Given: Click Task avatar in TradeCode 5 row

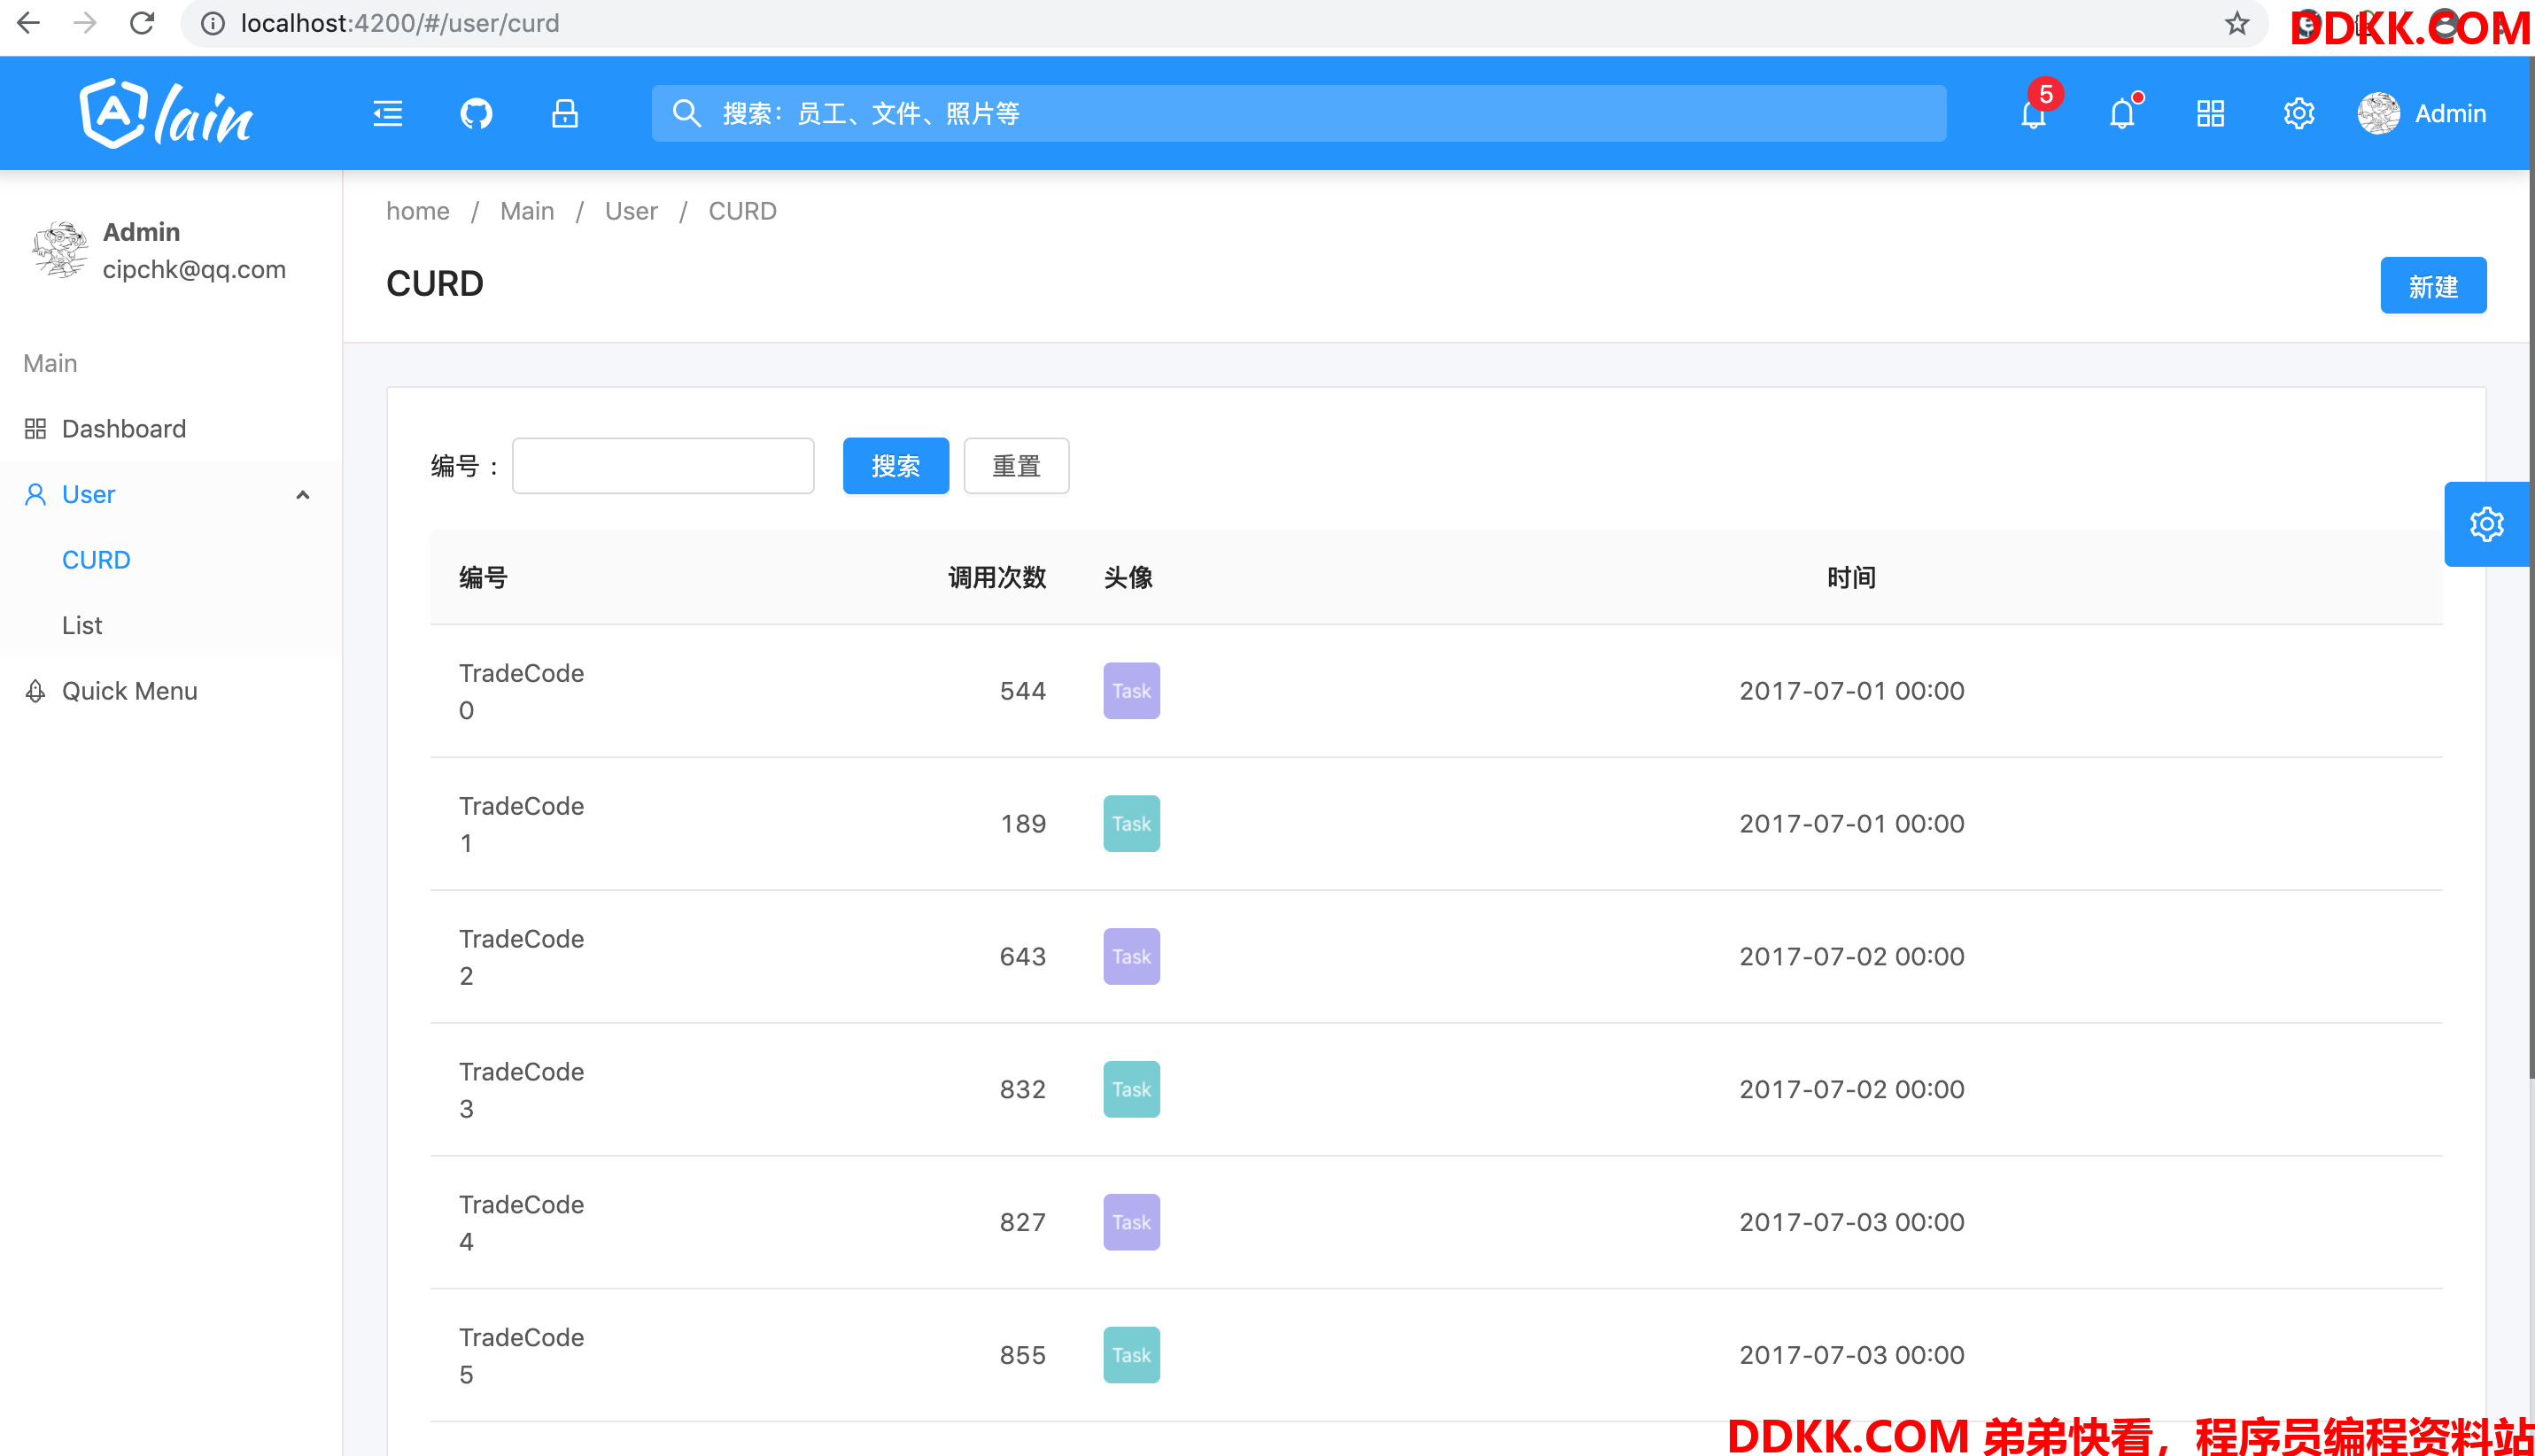Looking at the screenshot, I should (1131, 1355).
